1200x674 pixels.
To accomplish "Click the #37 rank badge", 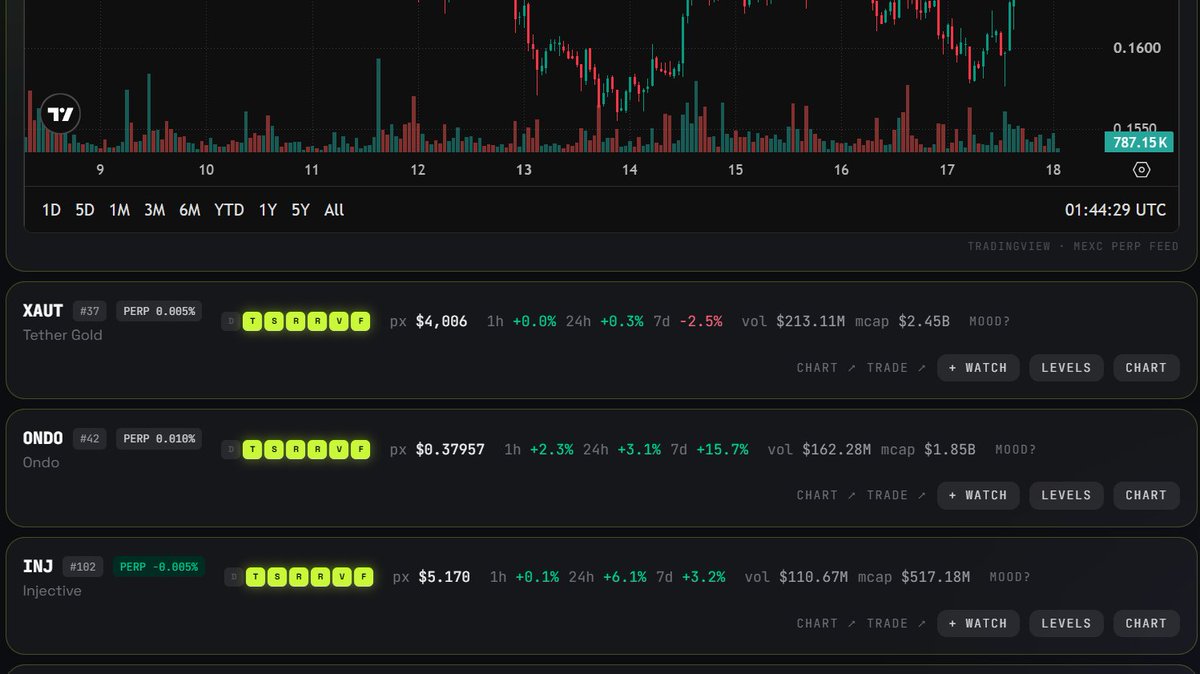I will 90,311.
